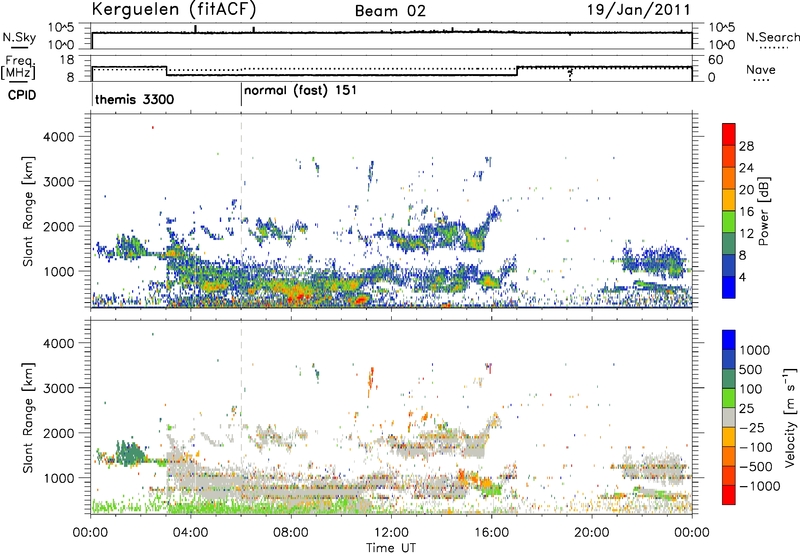This screenshot has width=800, height=554.
Task: Click the velocity panel's "Slant Range [km]" axis title
Action: 28,417
